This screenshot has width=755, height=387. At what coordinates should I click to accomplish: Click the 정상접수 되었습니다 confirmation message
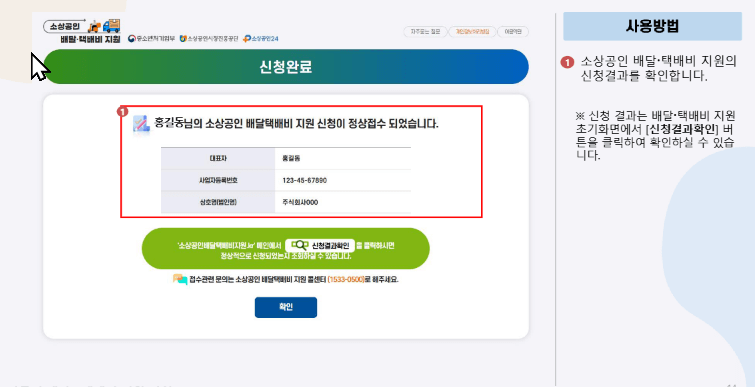coord(297,124)
